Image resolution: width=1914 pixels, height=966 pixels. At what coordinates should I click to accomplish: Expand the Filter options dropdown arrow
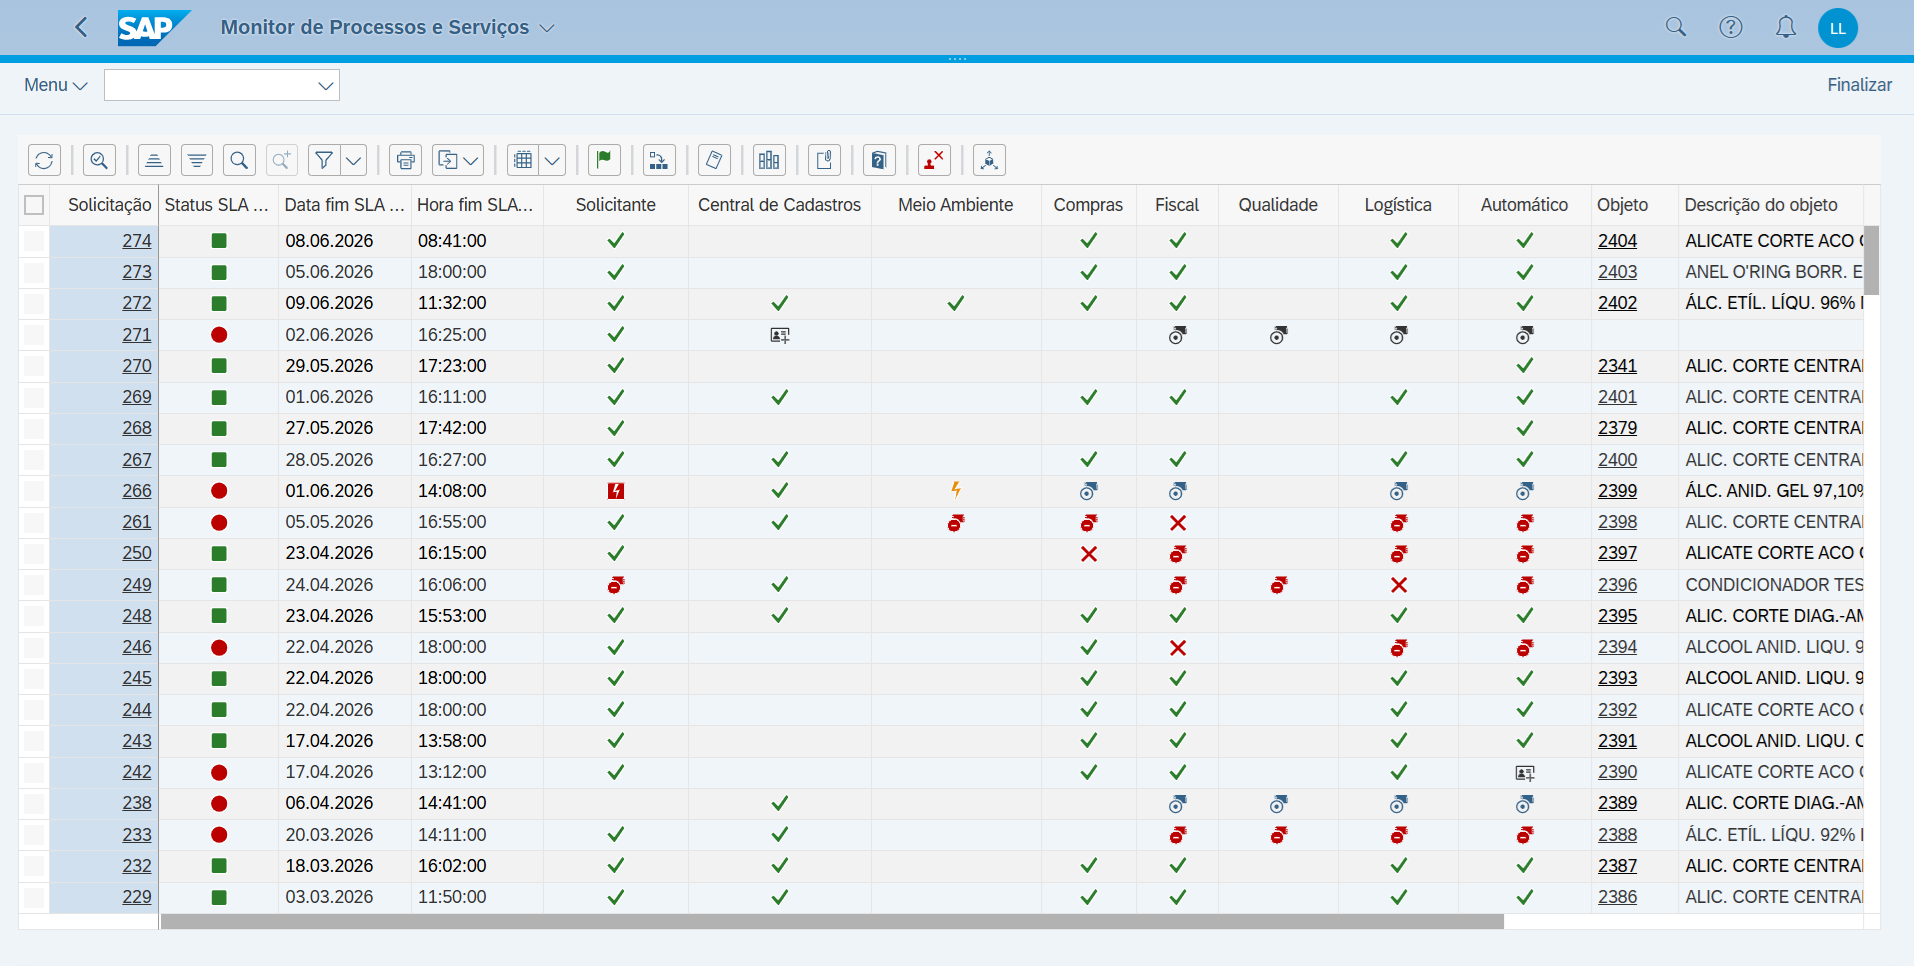click(x=354, y=160)
